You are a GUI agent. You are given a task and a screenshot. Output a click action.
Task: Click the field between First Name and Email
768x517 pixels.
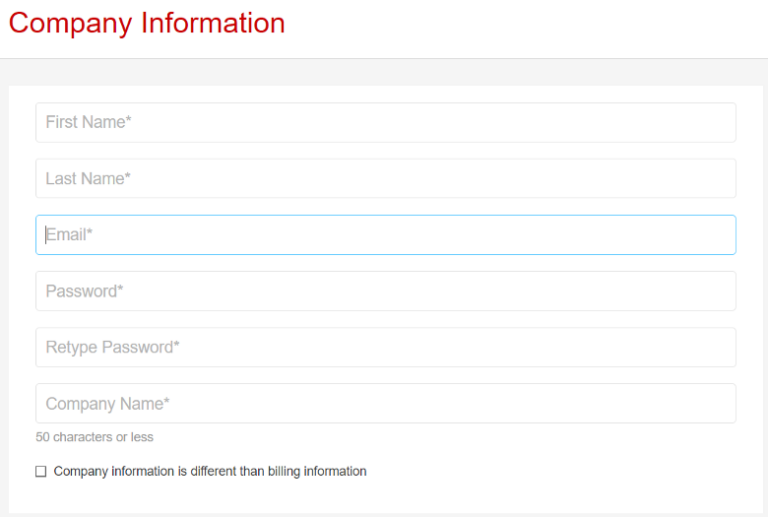coord(385,178)
